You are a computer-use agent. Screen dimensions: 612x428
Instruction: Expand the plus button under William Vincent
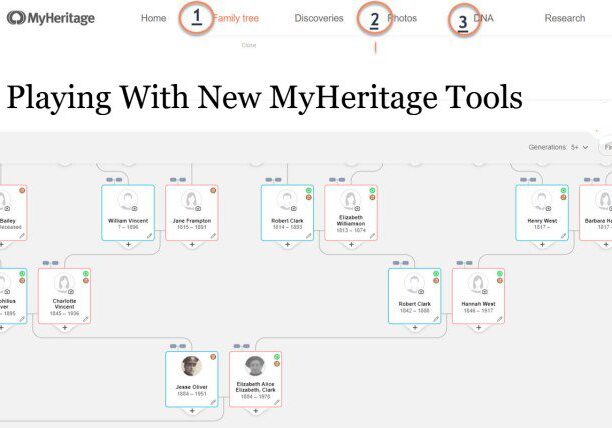[x=128, y=245]
